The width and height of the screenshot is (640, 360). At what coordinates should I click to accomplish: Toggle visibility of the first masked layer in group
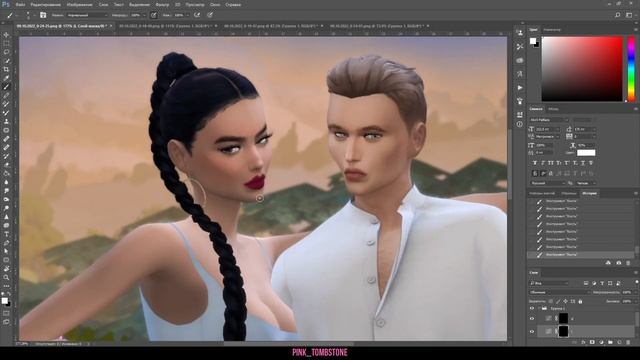click(532, 319)
